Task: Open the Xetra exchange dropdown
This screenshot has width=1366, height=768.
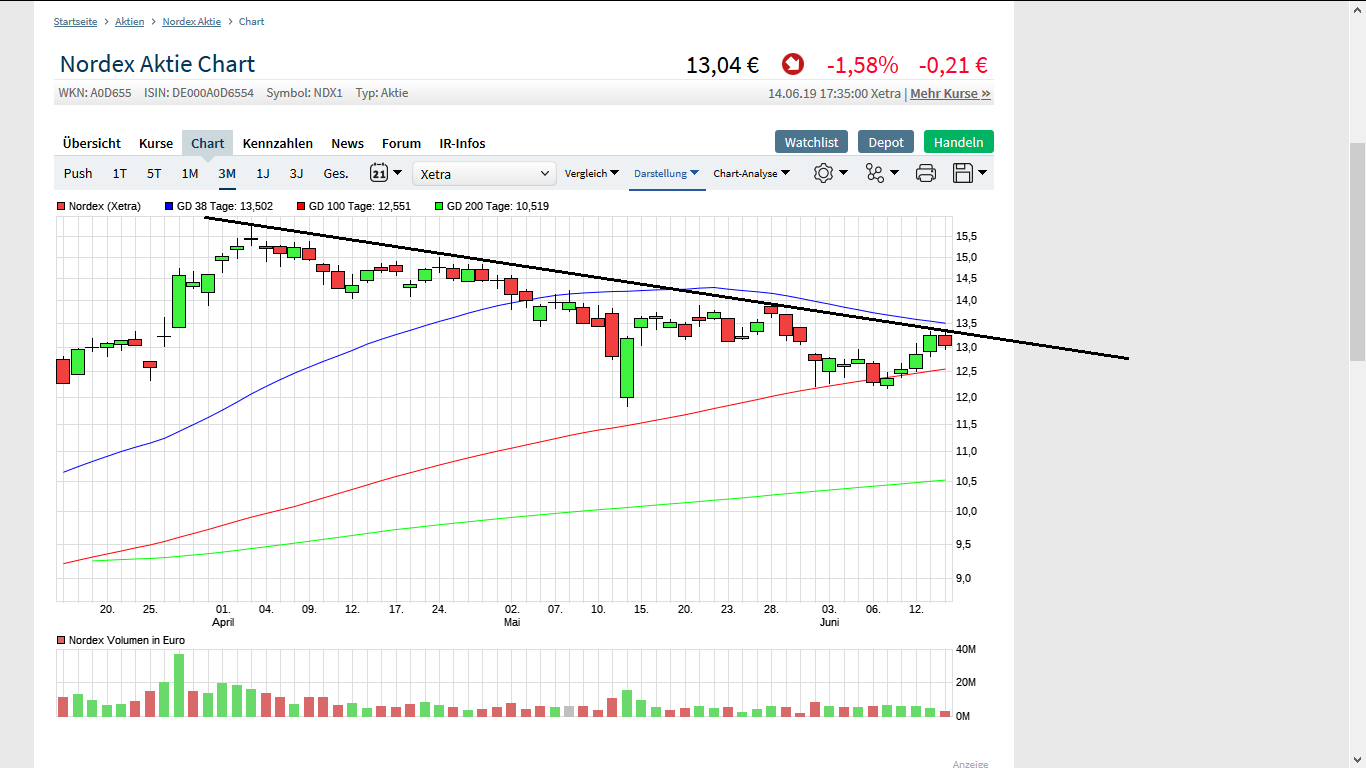Action: pos(484,174)
